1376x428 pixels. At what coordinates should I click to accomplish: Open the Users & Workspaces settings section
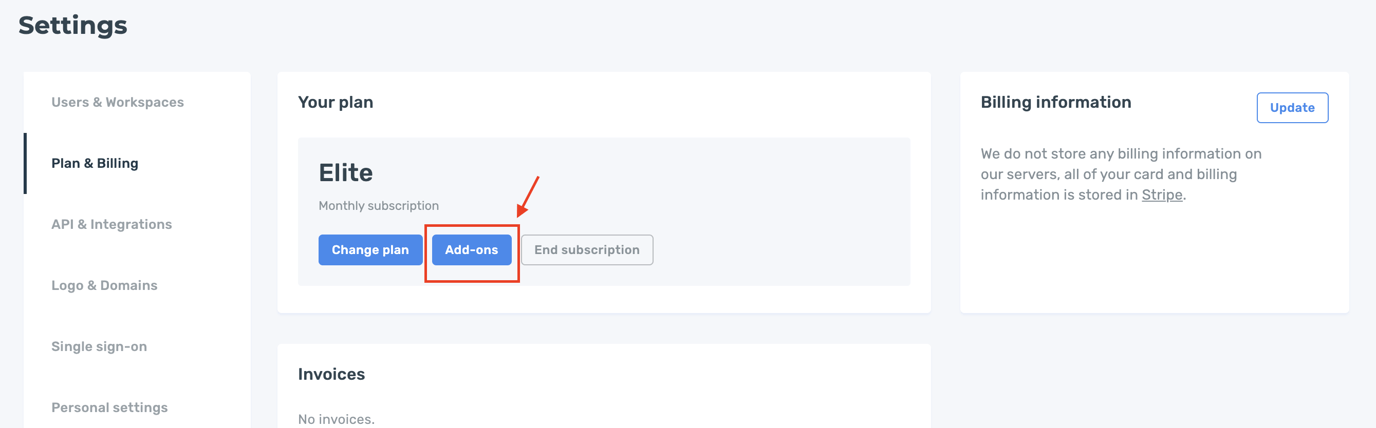coord(117,102)
